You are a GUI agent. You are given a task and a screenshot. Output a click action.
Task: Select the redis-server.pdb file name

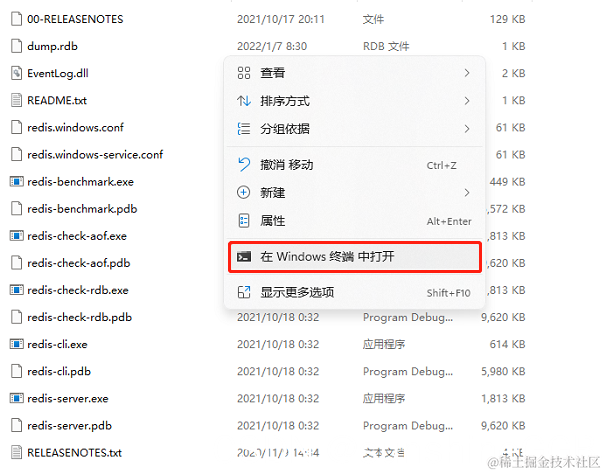(69, 425)
